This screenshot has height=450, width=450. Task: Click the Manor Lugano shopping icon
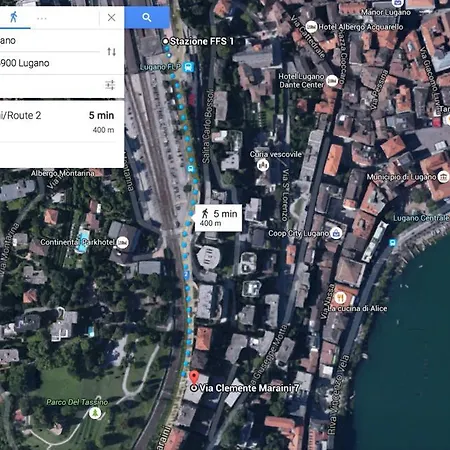point(397,3)
